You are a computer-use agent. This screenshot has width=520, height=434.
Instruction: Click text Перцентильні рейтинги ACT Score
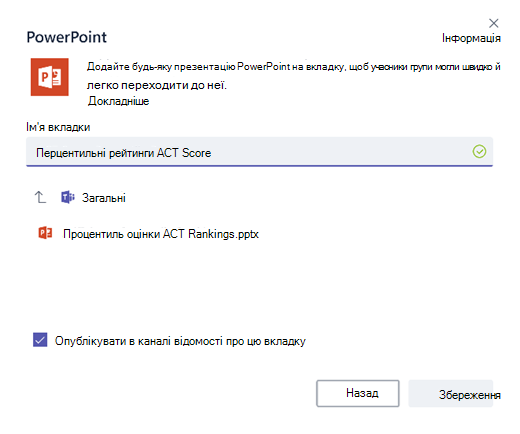point(123,153)
